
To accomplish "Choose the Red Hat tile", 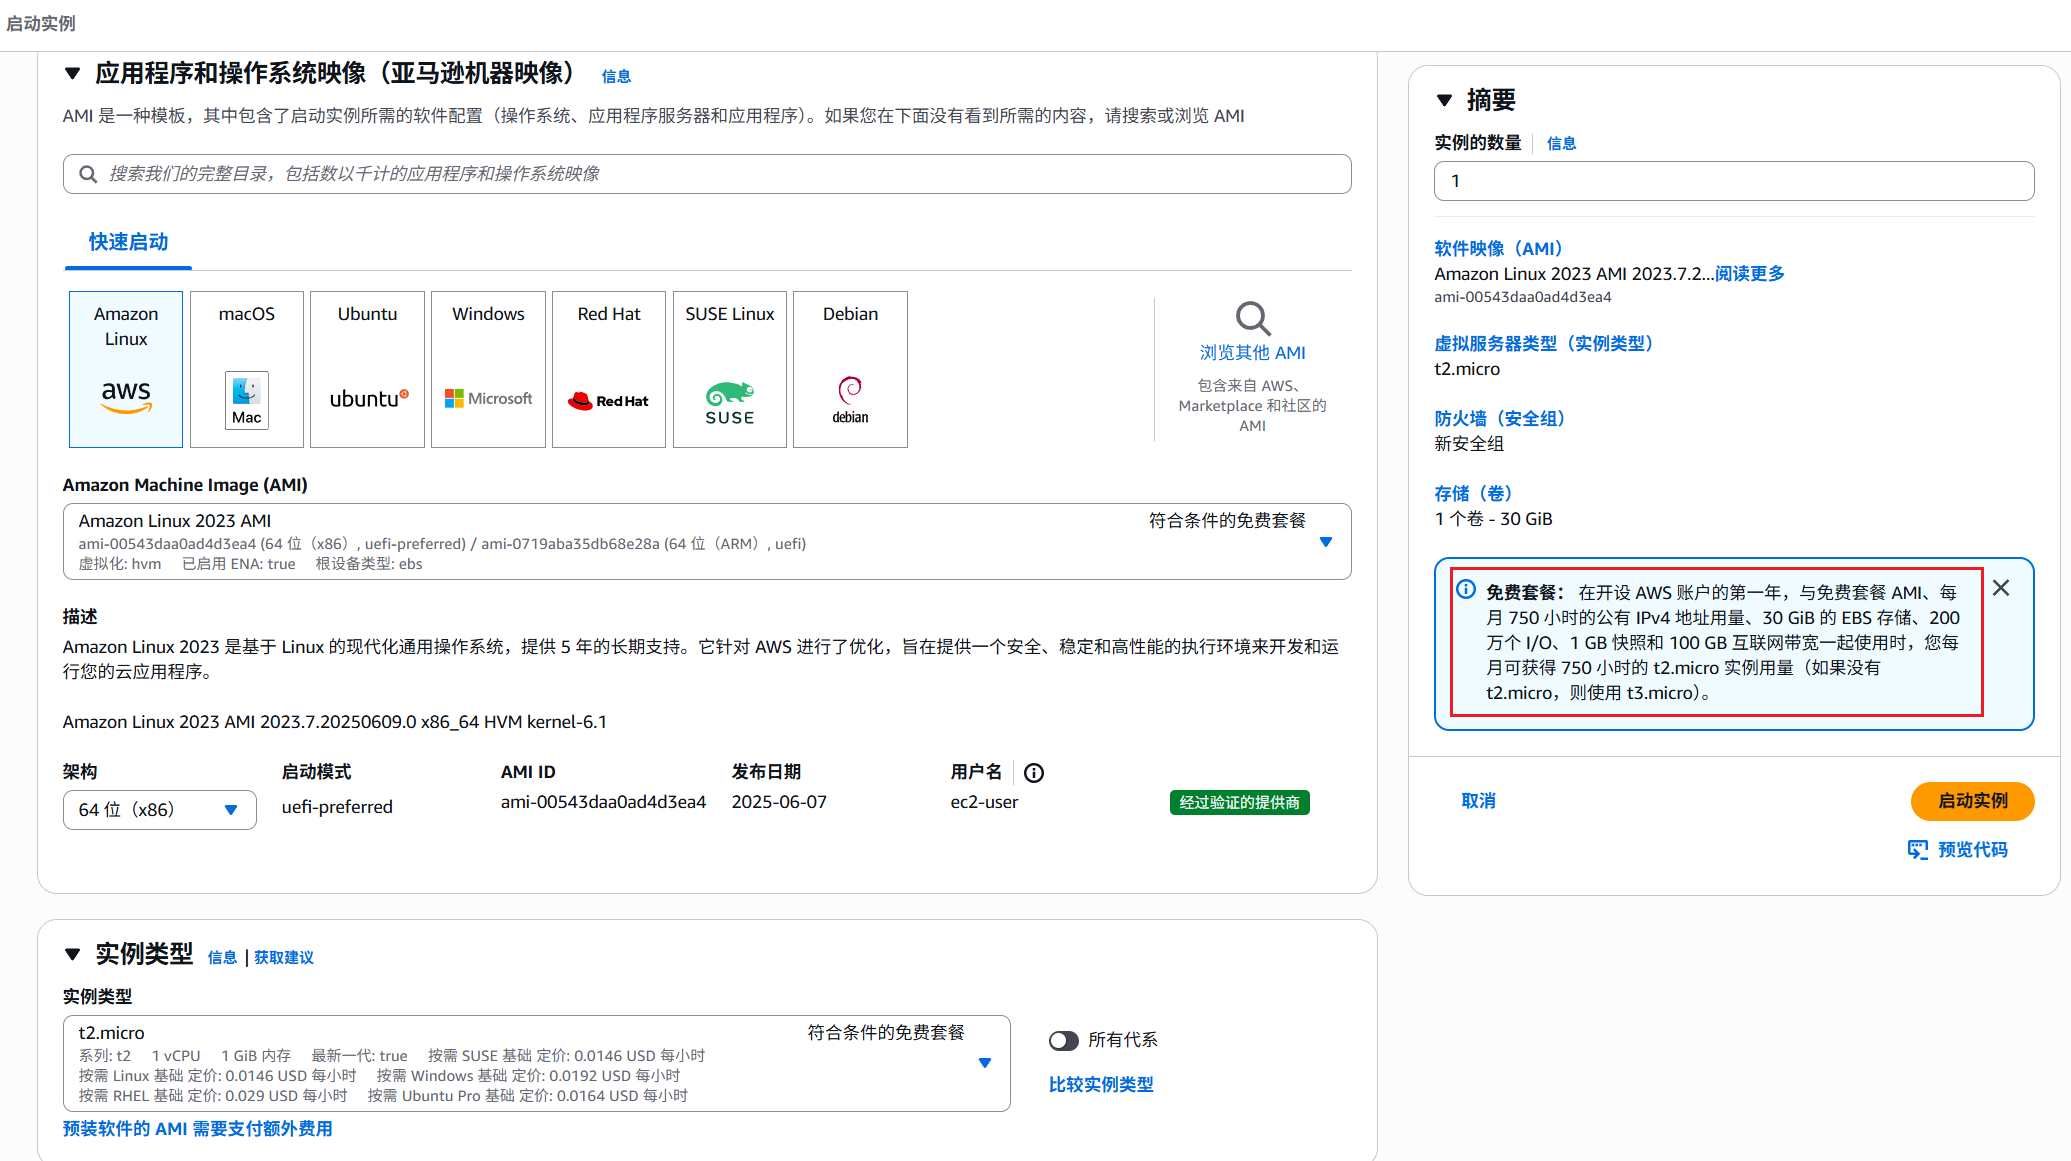I will 609,369.
